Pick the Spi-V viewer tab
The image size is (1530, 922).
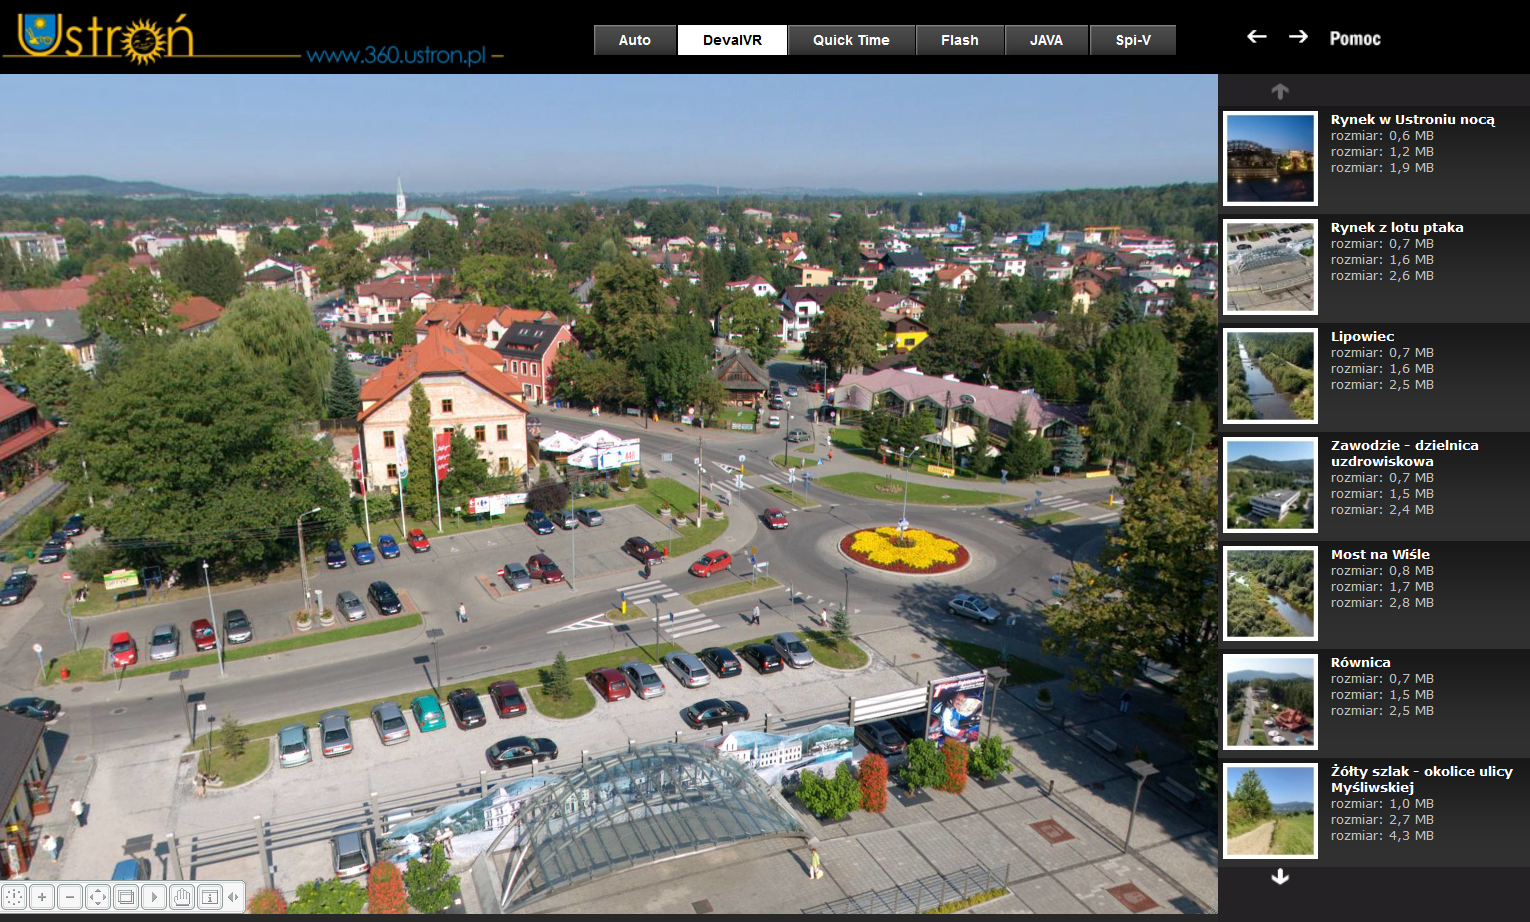tap(1133, 40)
